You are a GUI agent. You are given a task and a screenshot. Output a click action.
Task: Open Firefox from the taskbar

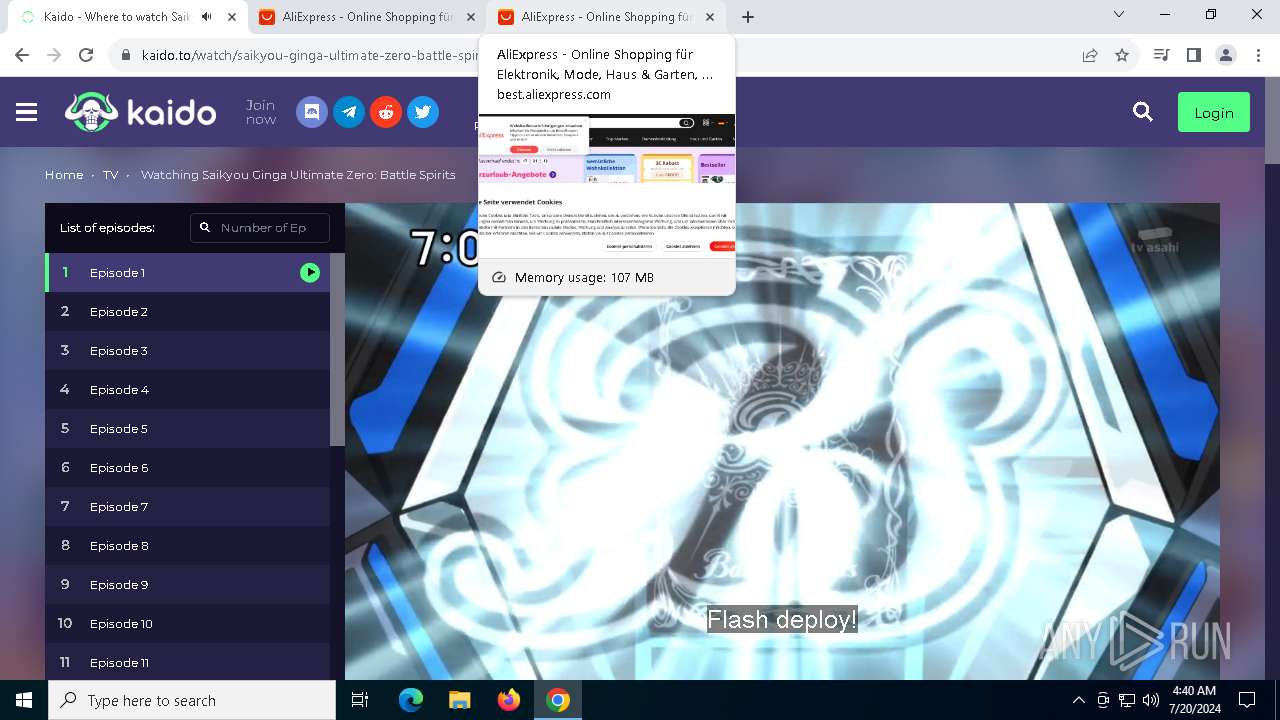[509, 700]
